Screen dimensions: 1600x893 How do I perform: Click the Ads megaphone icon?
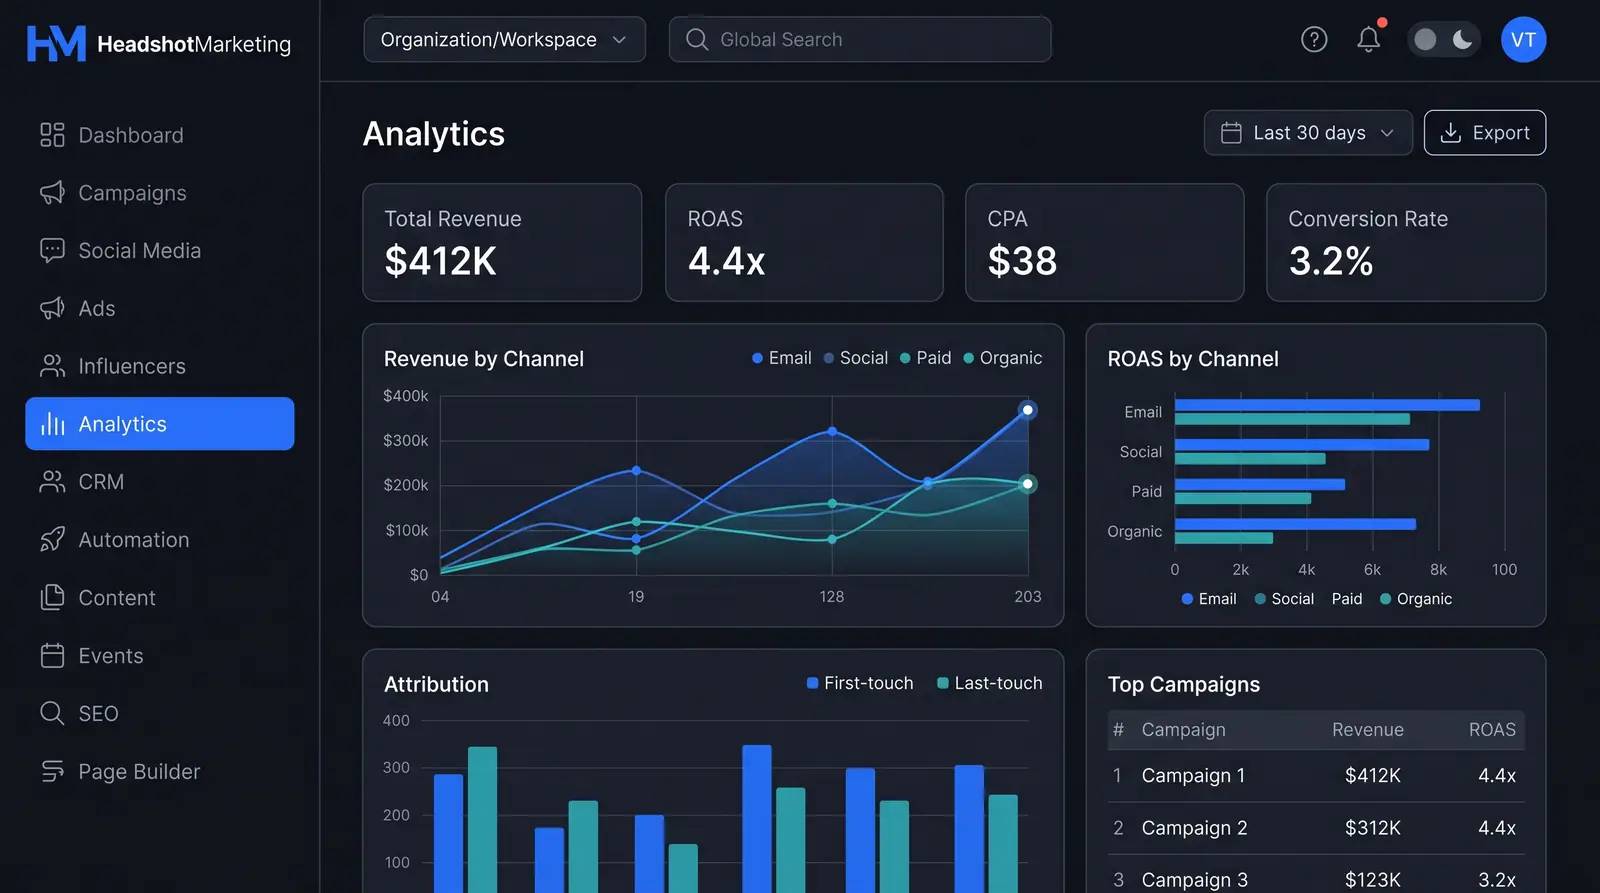coord(52,308)
